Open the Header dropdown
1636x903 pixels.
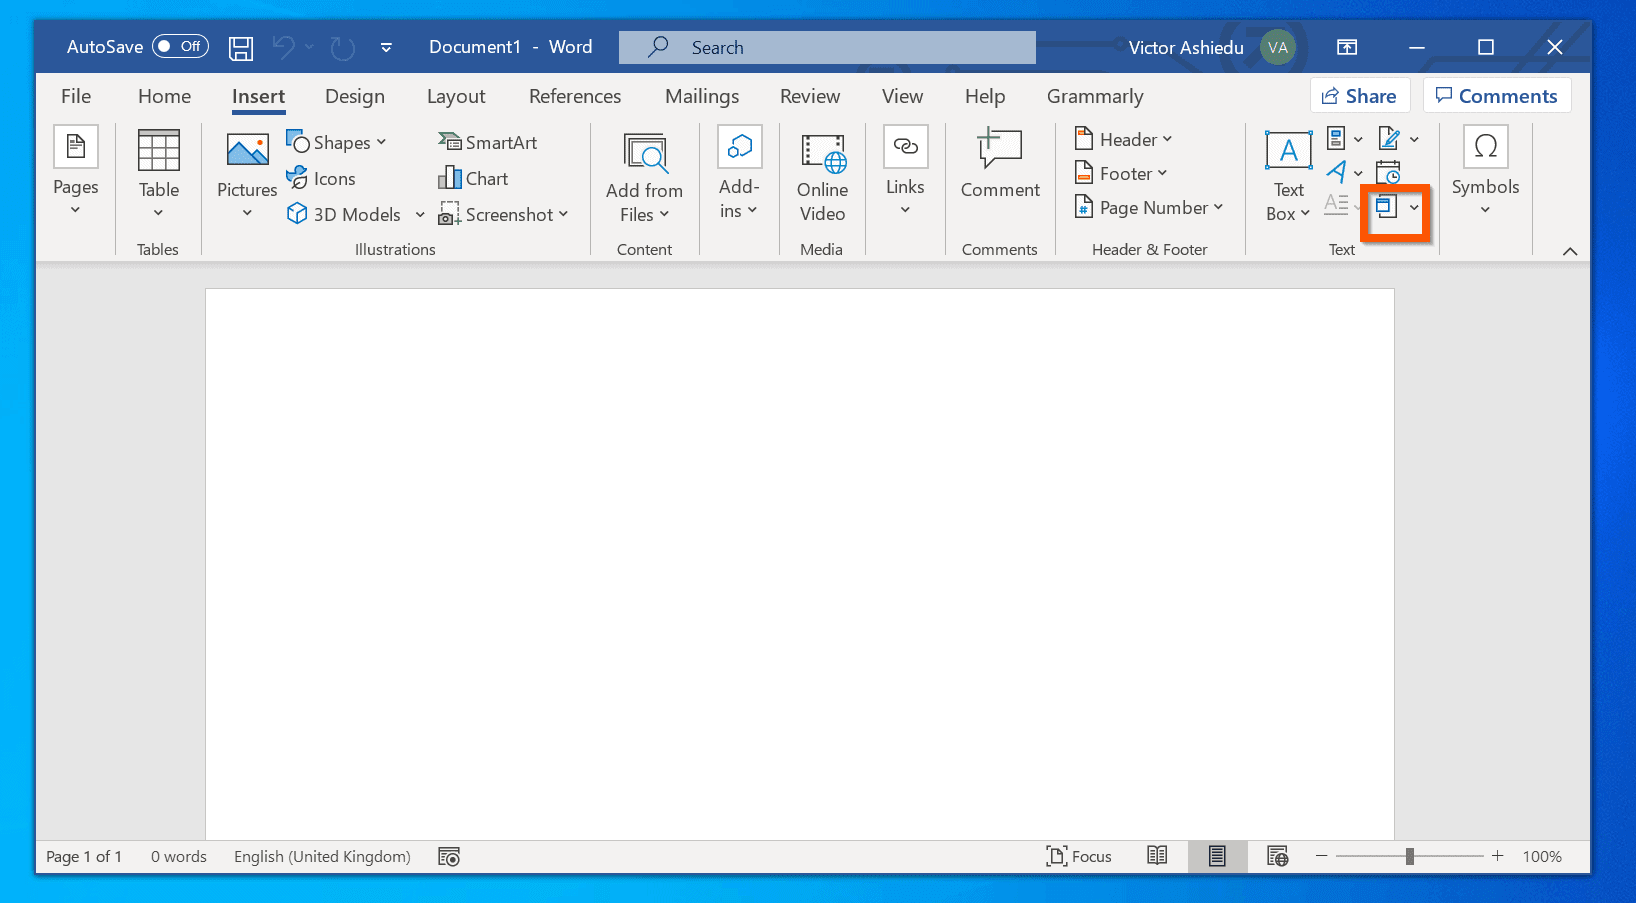coord(1123,139)
